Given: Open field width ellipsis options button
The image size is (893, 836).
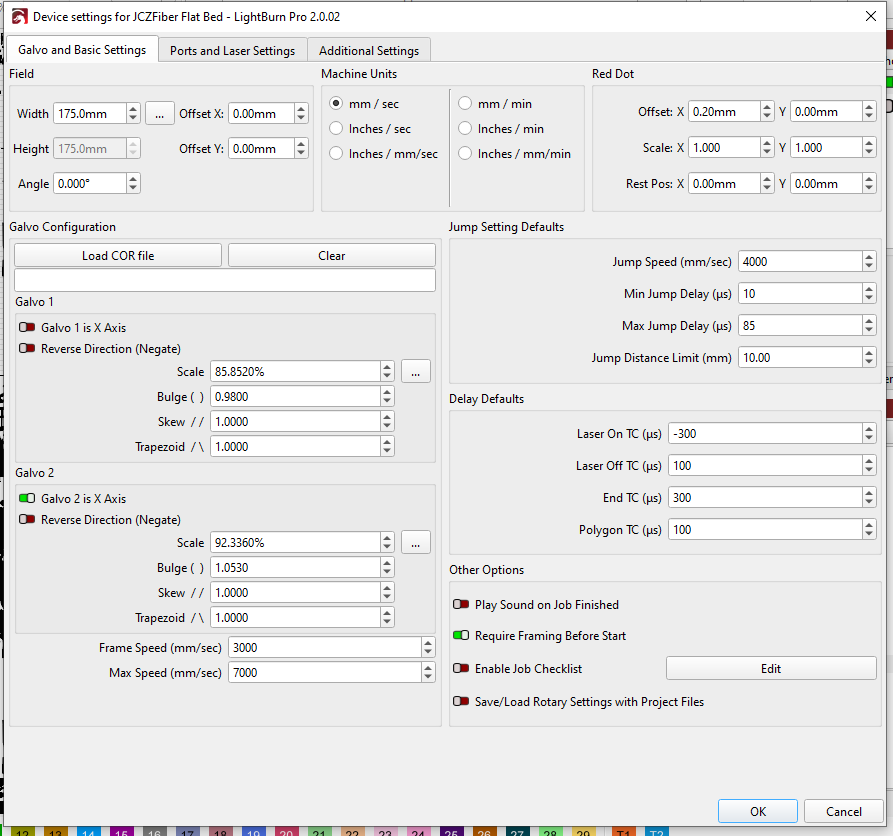Looking at the screenshot, I should [x=160, y=113].
